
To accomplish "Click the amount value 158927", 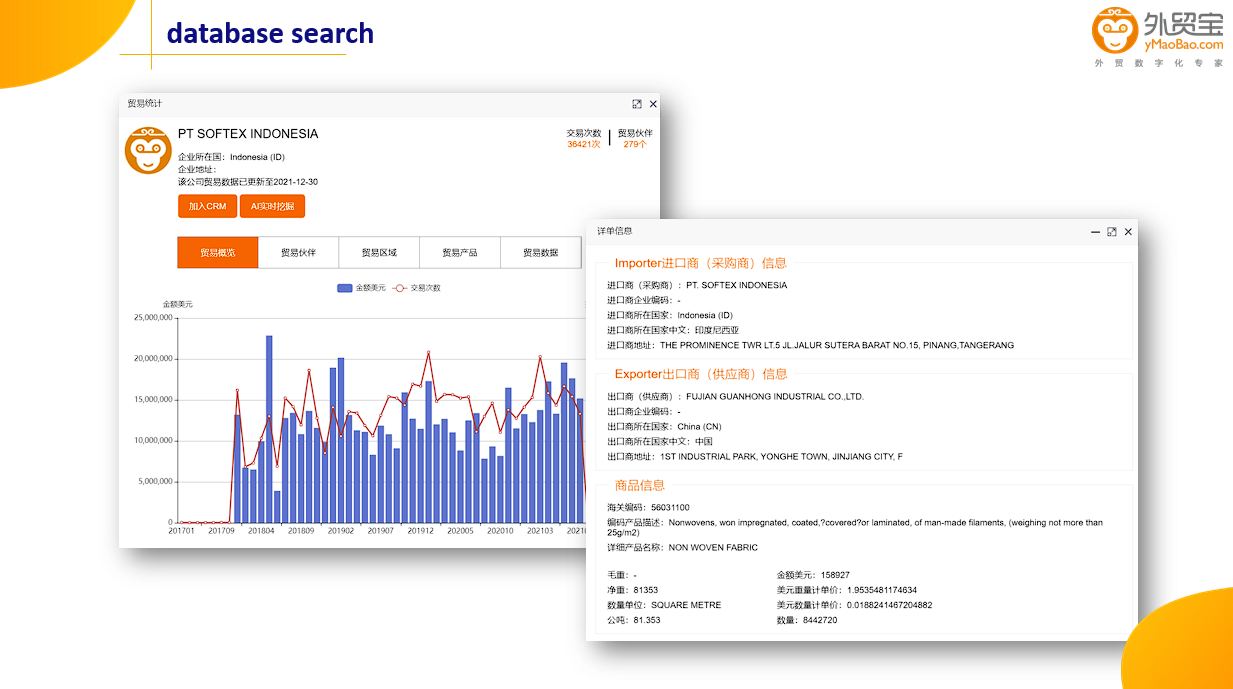I will point(833,575).
